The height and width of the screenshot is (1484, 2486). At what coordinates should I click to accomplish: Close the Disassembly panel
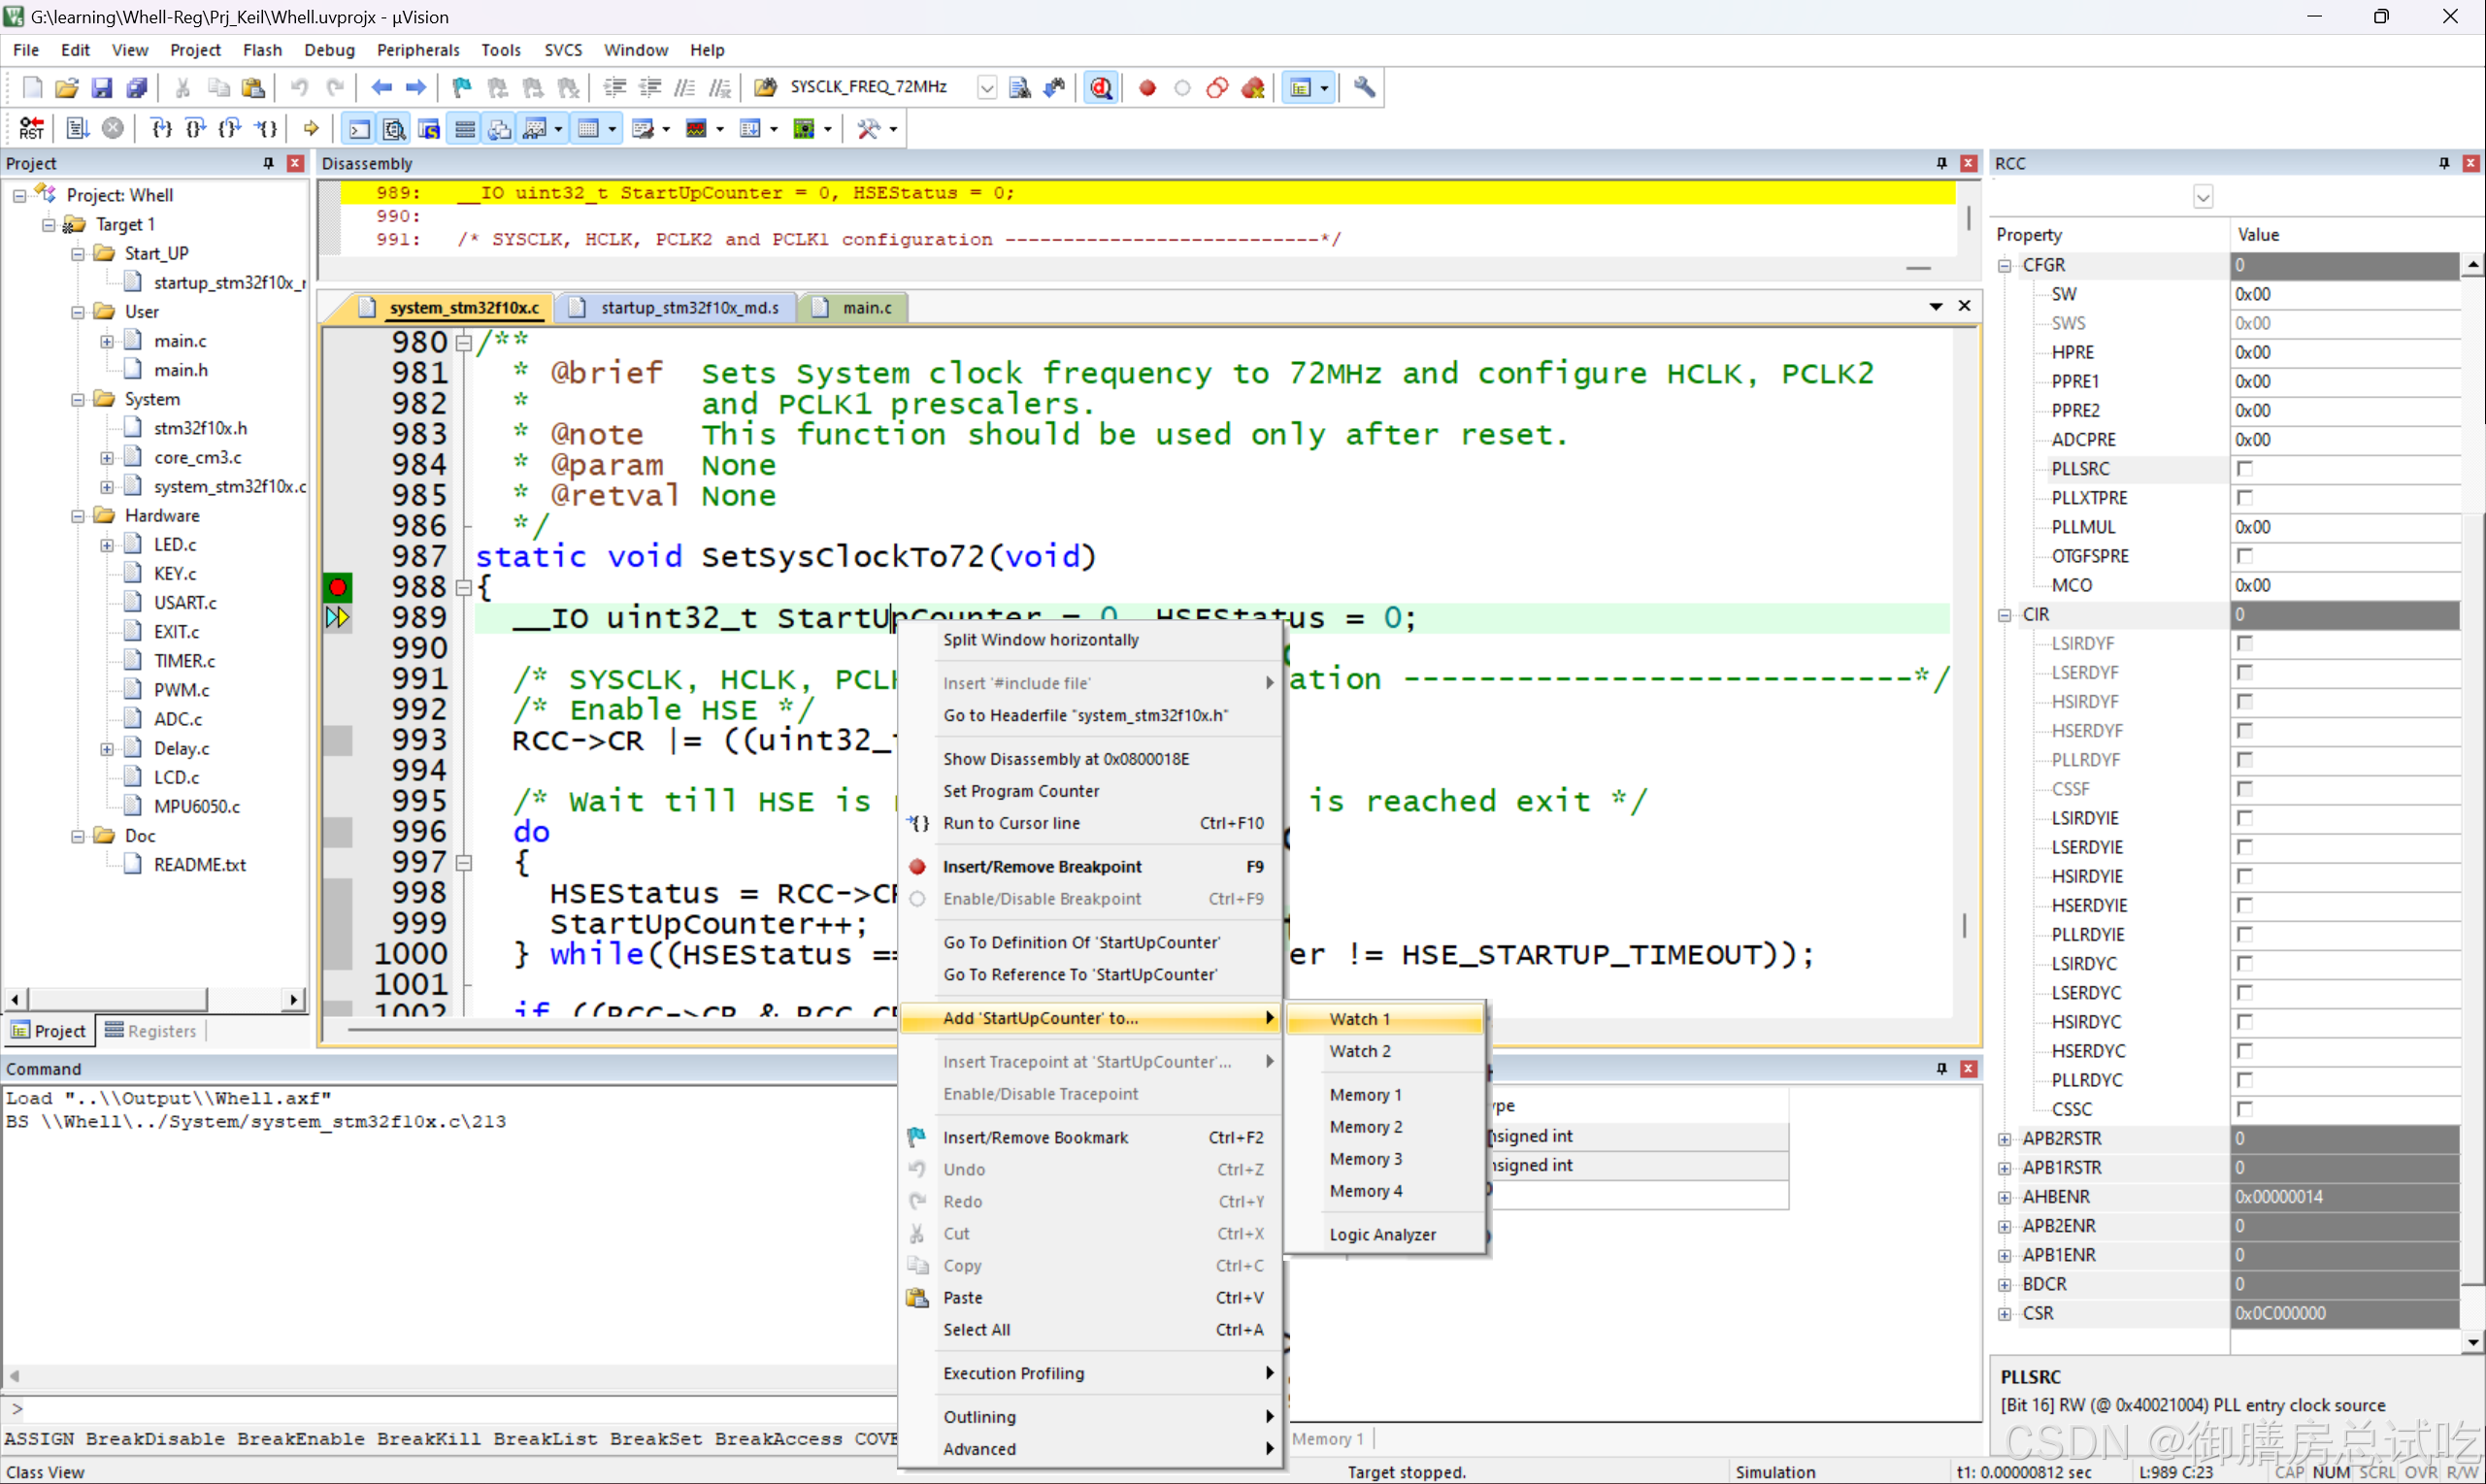[x=1968, y=163]
